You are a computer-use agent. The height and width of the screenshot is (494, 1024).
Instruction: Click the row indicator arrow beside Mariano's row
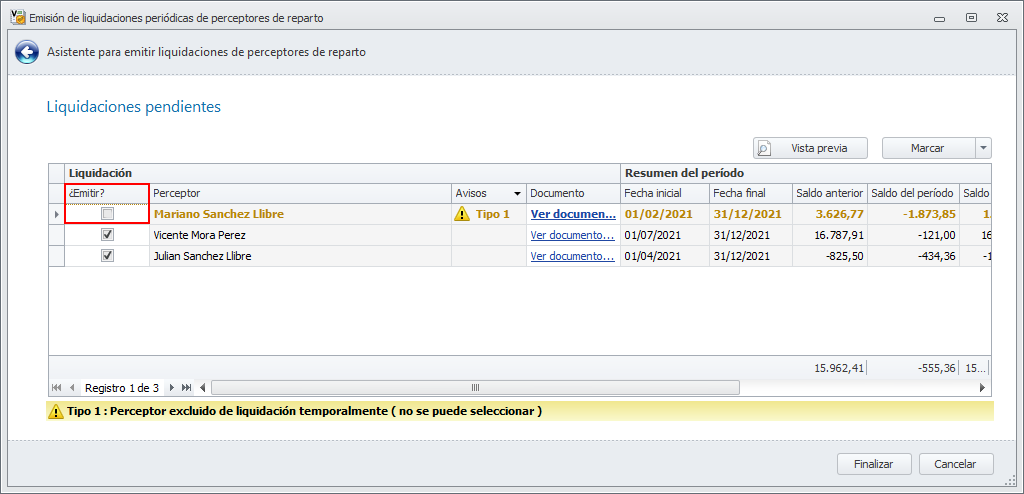(x=56, y=214)
